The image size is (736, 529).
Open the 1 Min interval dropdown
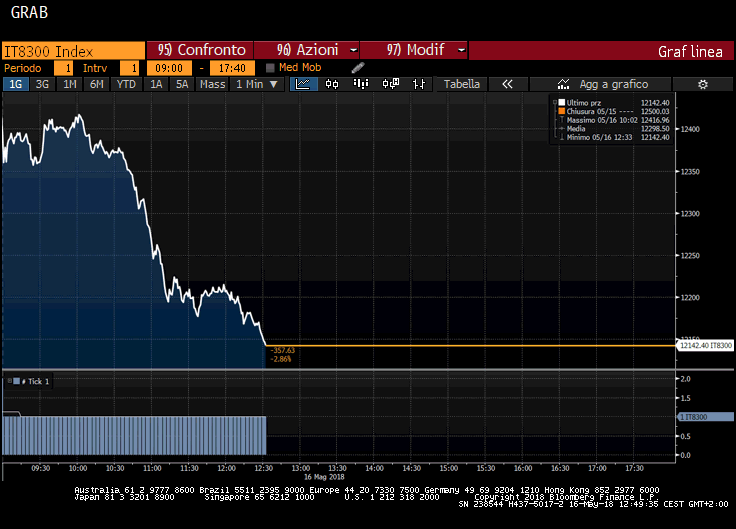[257, 84]
